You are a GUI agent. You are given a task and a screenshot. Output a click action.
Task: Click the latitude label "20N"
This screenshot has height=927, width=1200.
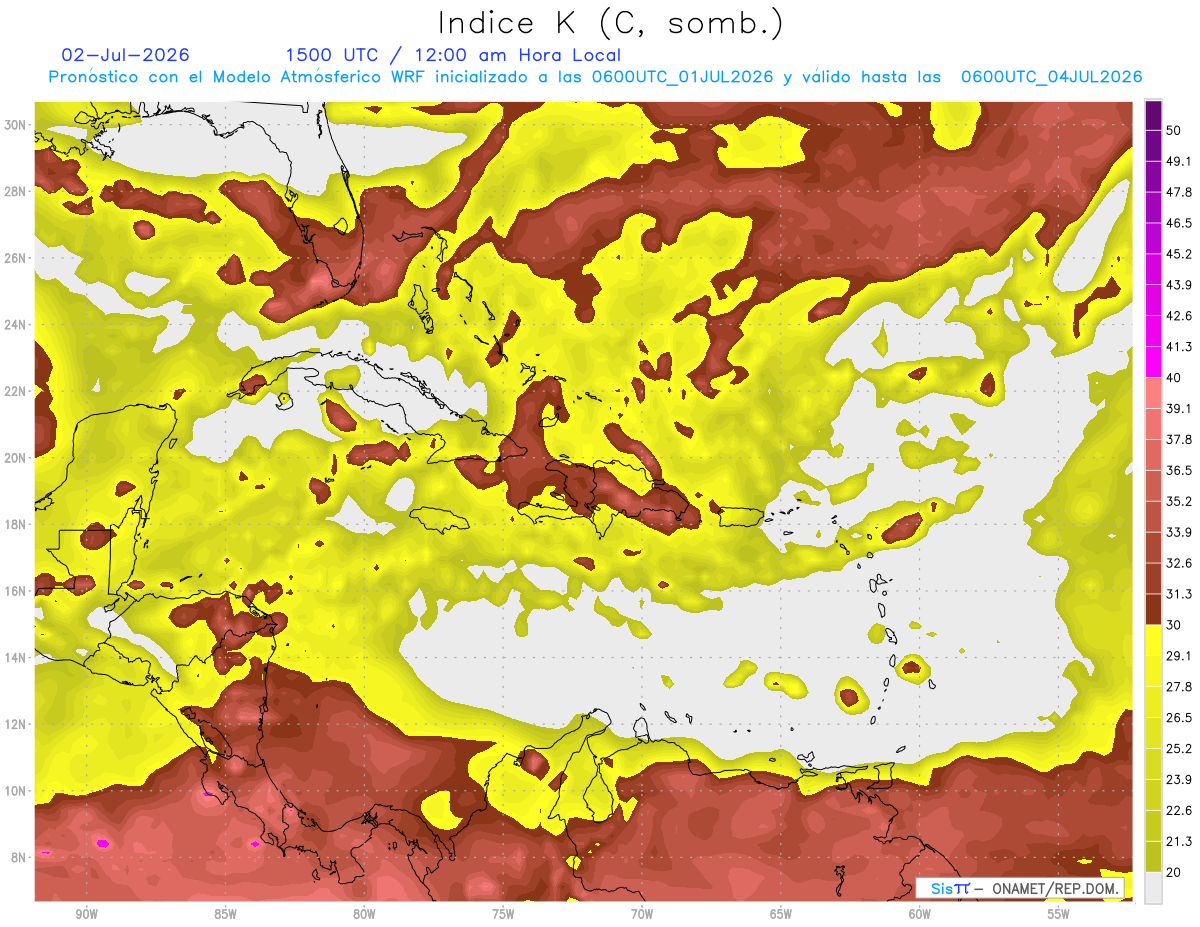click(x=15, y=458)
